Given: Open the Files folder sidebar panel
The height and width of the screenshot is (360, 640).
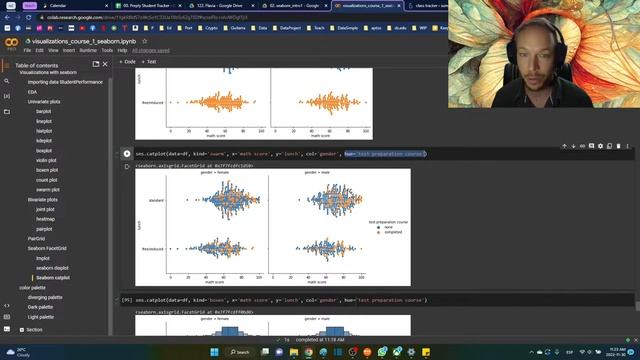Looking at the screenshot, I should click(x=7, y=111).
